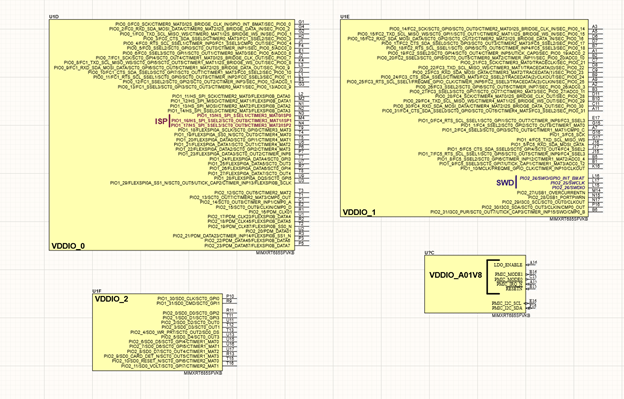This screenshot has width=624, height=399.
Task: Select the PIO2_11/SD0_VOLT pin name
Action: (x=170, y=366)
